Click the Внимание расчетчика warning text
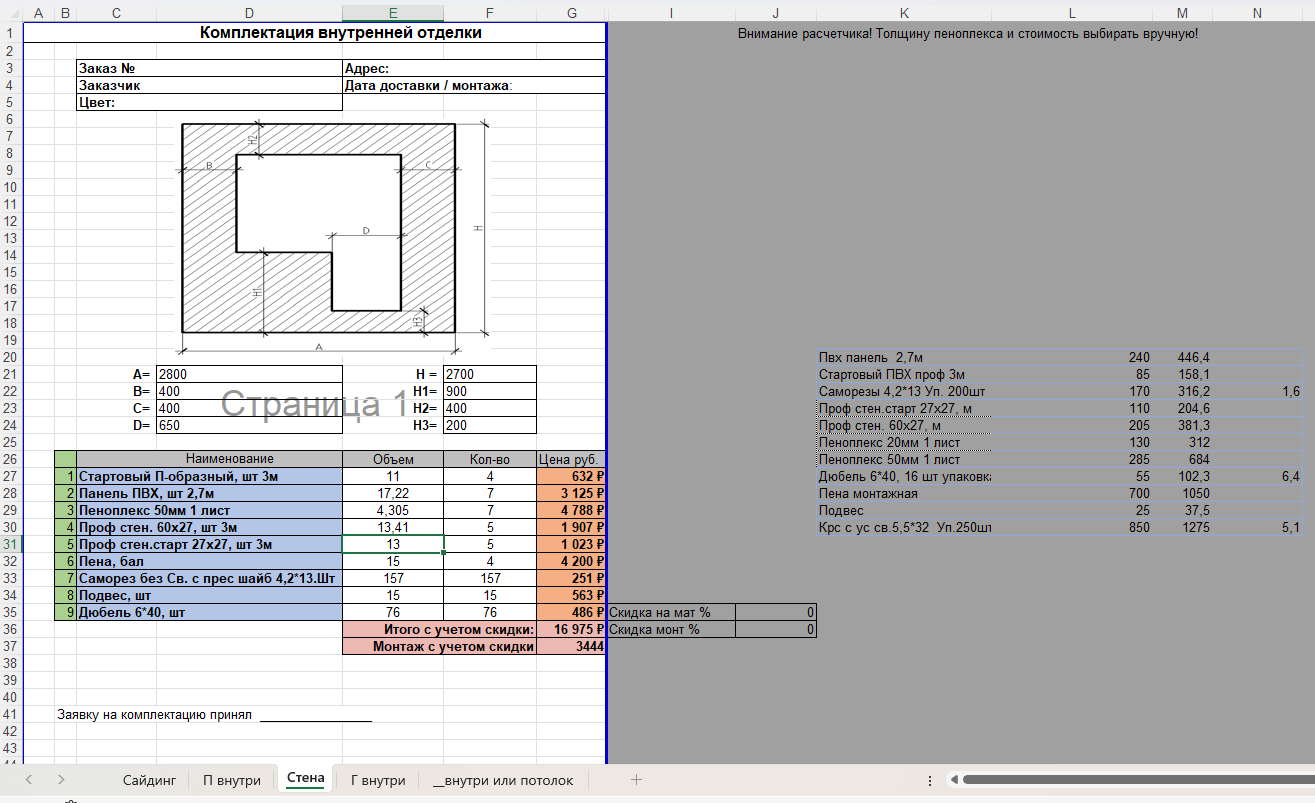 pos(967,33)
